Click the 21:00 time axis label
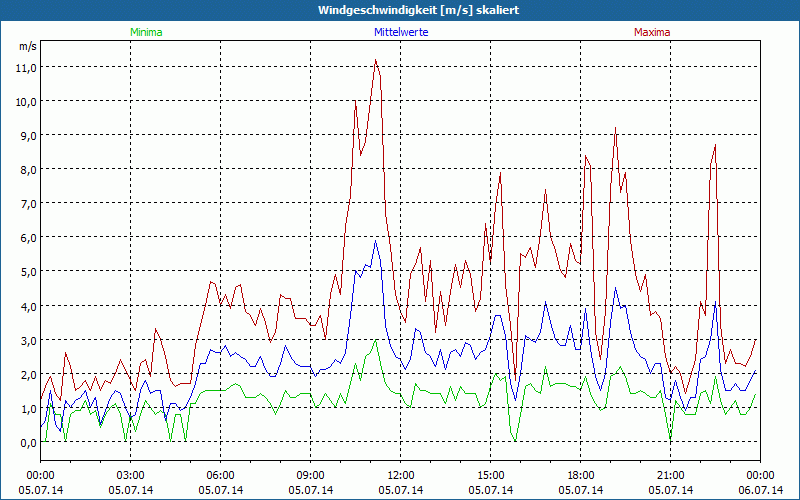800x500 pixels. (670, 476)
